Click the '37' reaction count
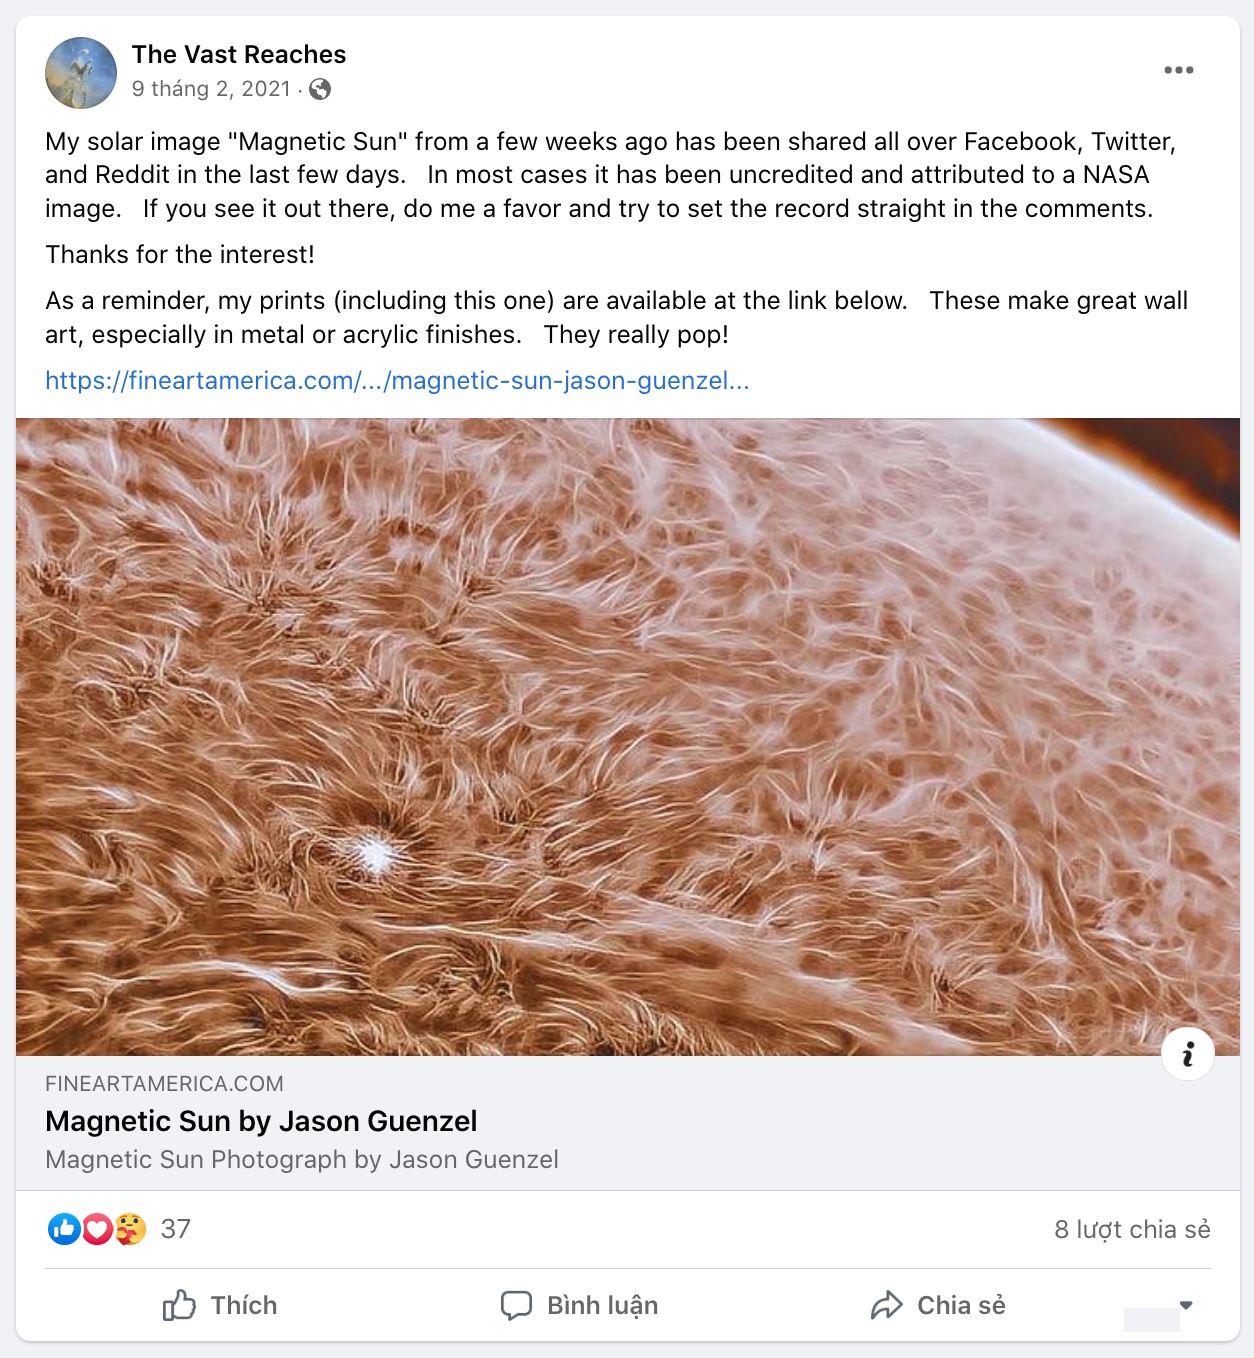Screen dimensions: 1254x1358 (x=175, y=1230)
